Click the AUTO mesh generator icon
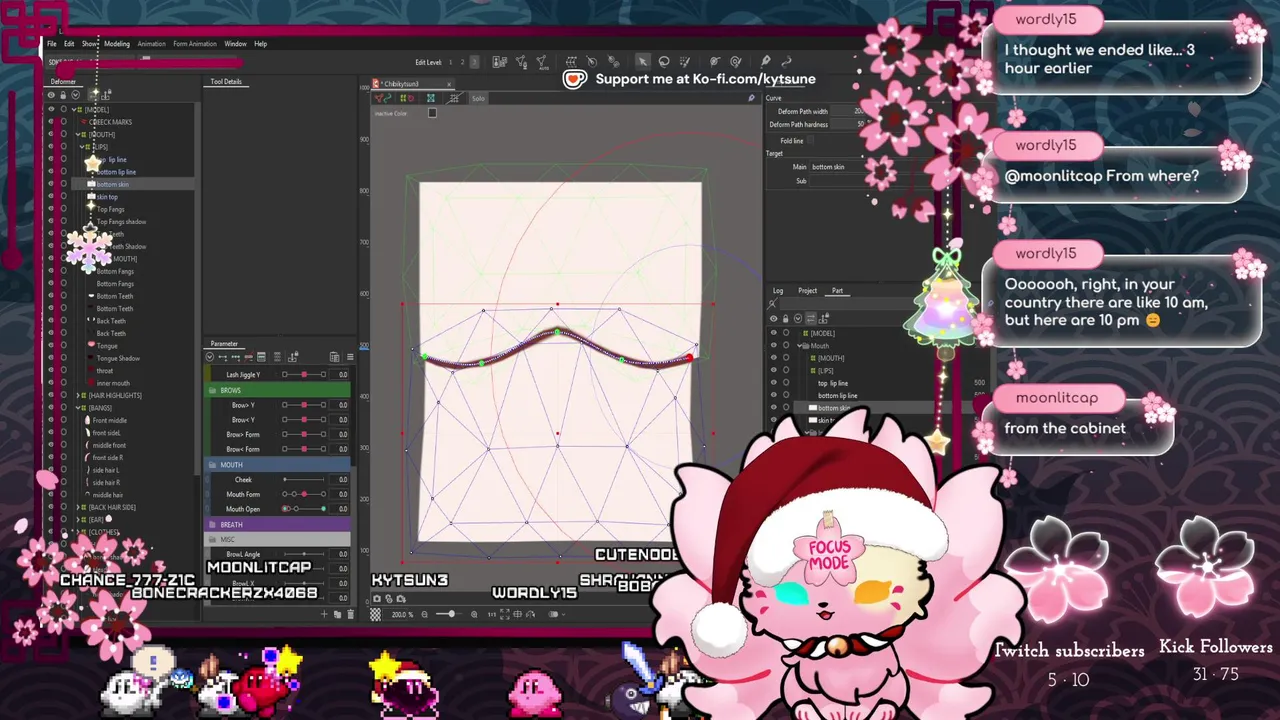The width and height of the screenshot is (1280, 720). point(543,62)
